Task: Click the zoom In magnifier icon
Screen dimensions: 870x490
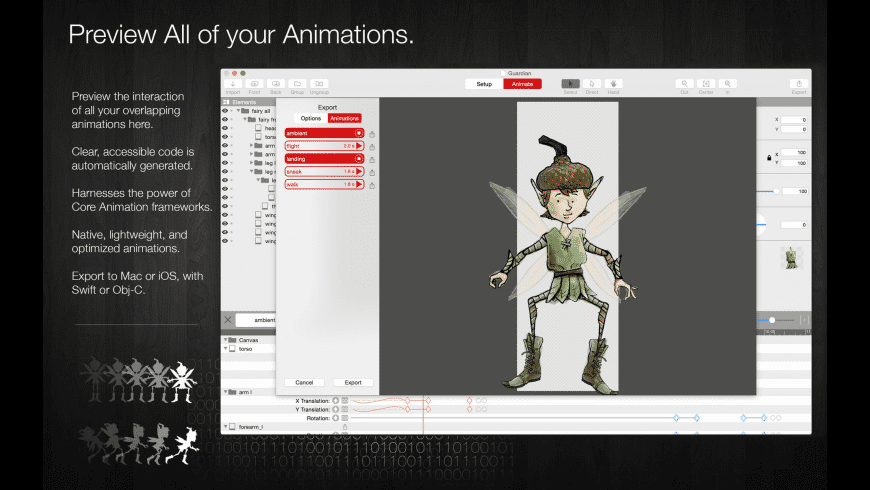Action: (x=727, y=84)
